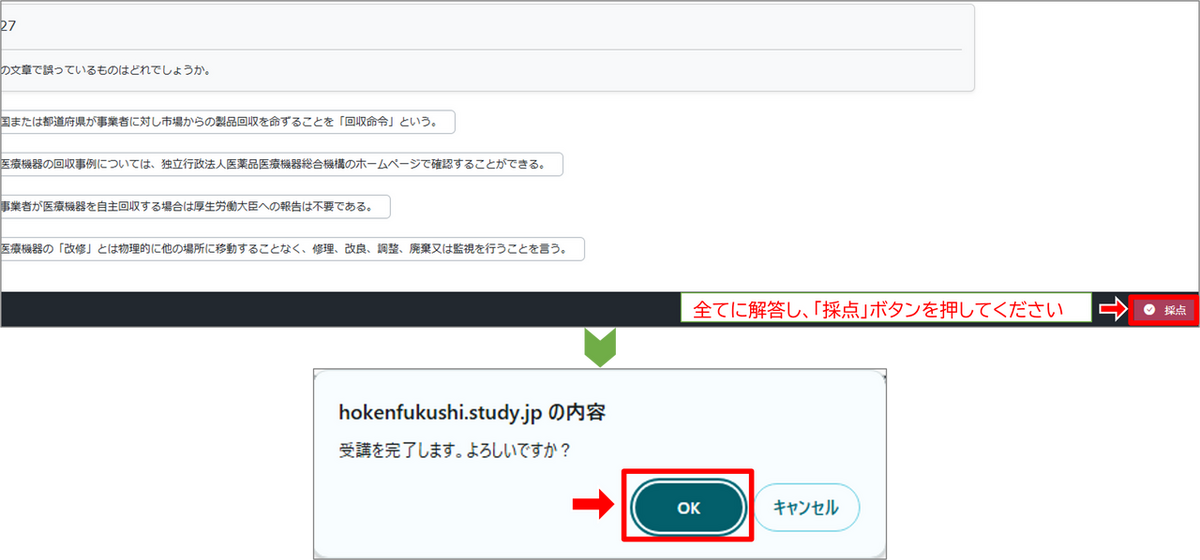Click the question number 27
The height and width of the screenshot is (560, 1200).
click(x=8, y=27)
